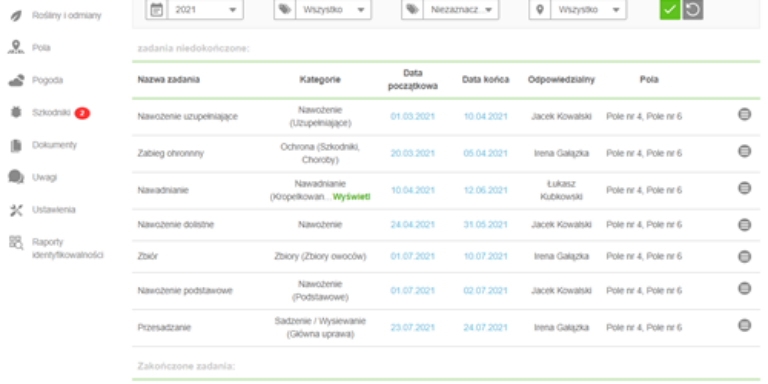The width and height of the screenshot is (768, 384).
Task: Open row menu for Zbiór
Action: tap(744, 257)
